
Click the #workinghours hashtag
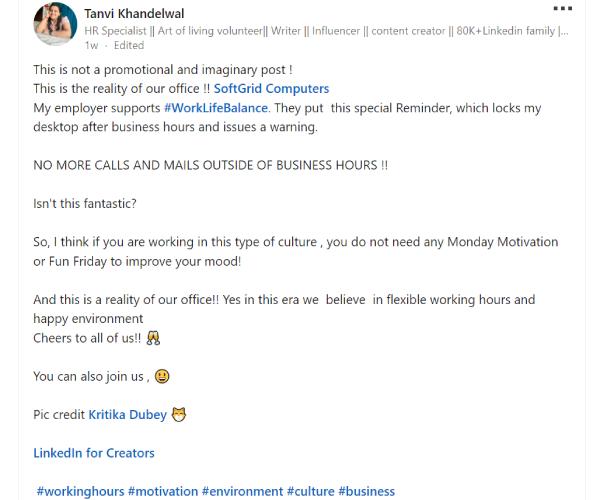[80, 491]
